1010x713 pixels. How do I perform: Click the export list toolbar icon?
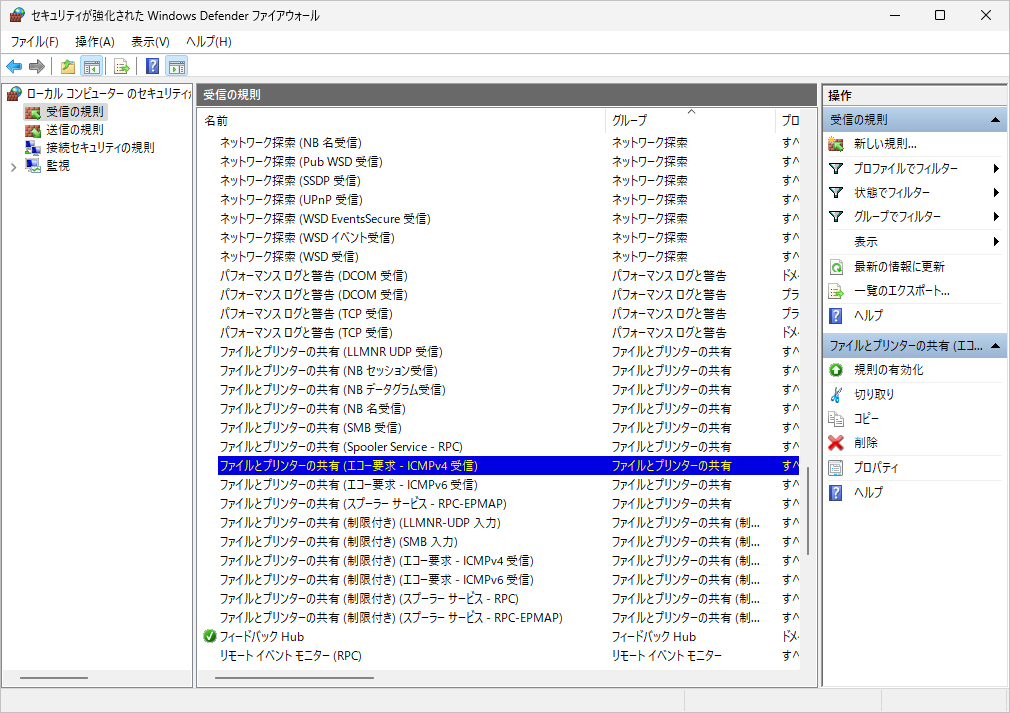[x=121, y=66]
